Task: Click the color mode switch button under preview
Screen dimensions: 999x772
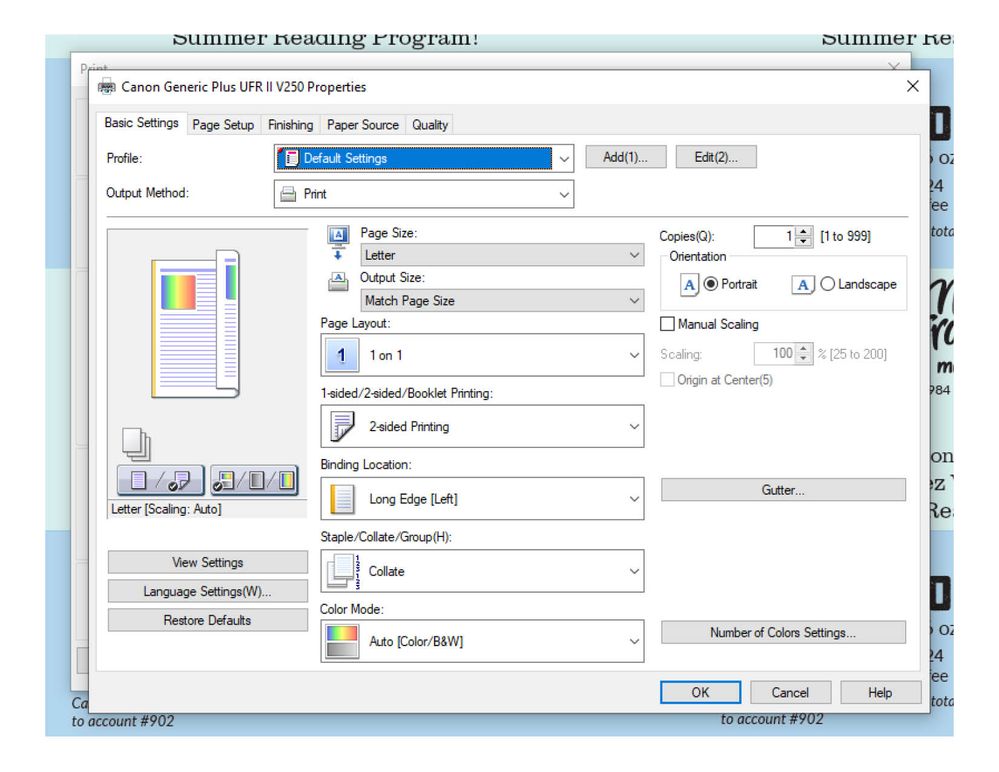Action: [253, 481]
